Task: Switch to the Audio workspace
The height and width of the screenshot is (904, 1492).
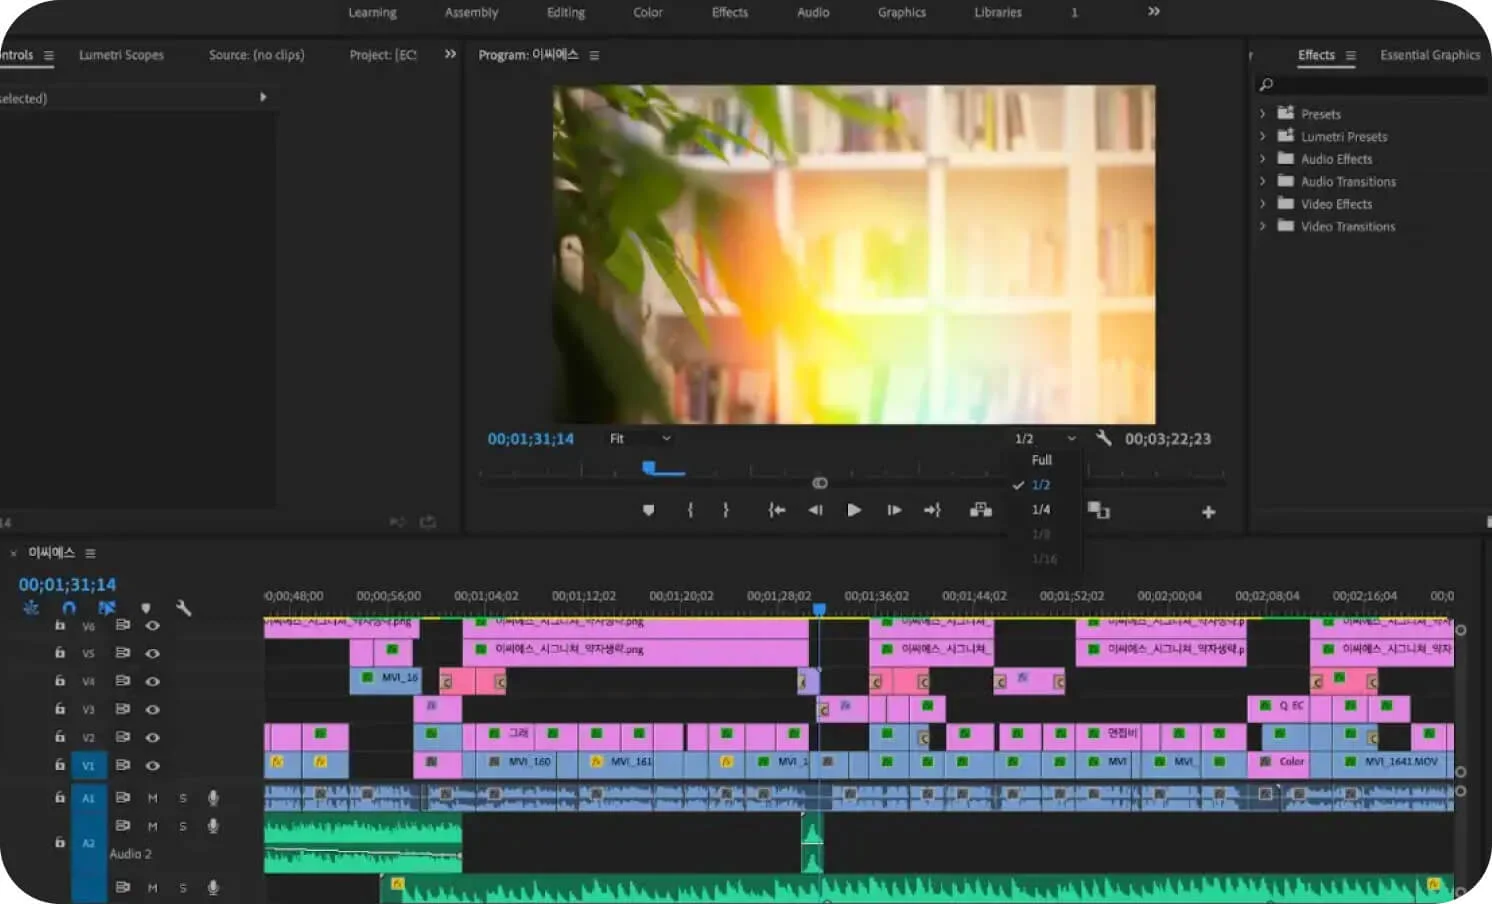Action: coord(813,12)
